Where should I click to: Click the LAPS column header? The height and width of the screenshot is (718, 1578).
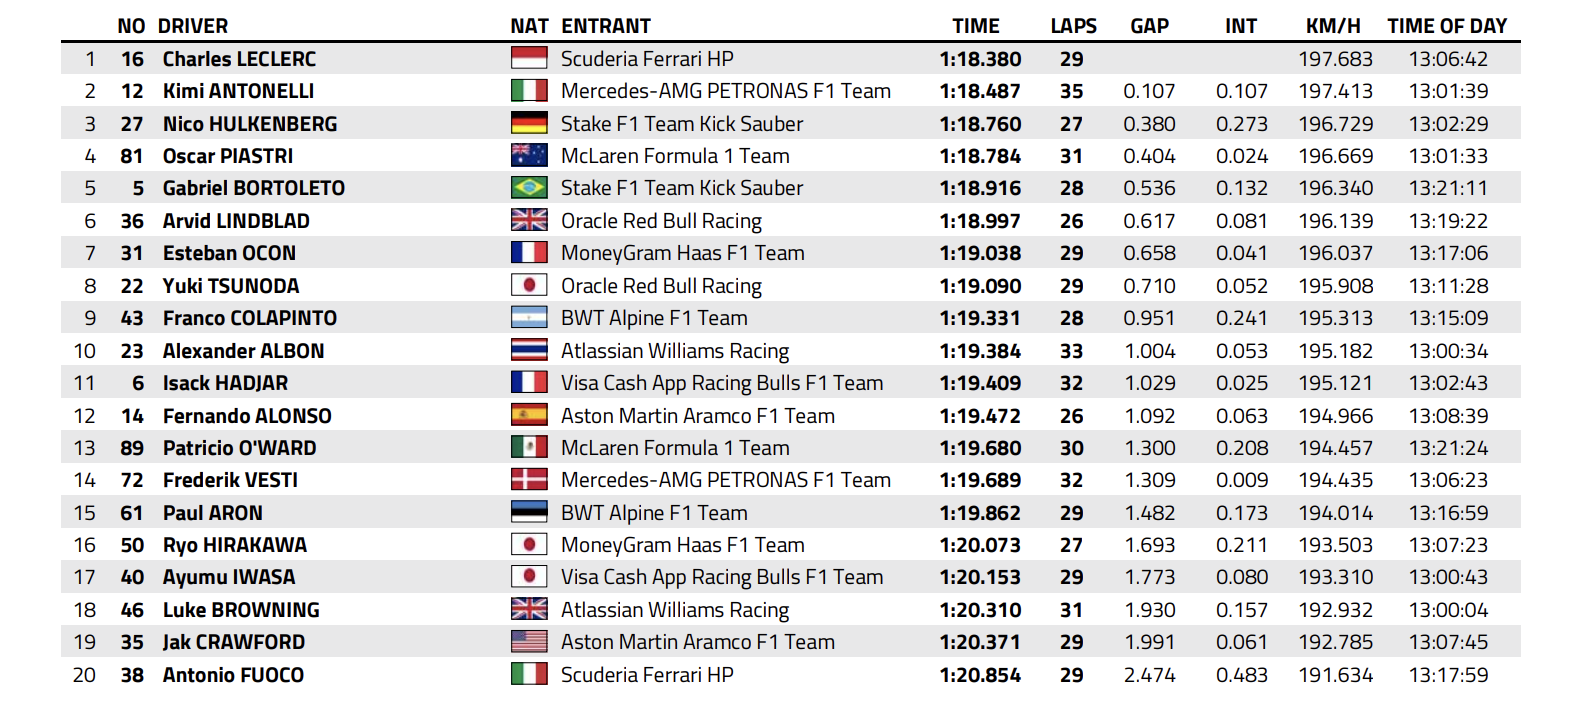pos(1073,26)
